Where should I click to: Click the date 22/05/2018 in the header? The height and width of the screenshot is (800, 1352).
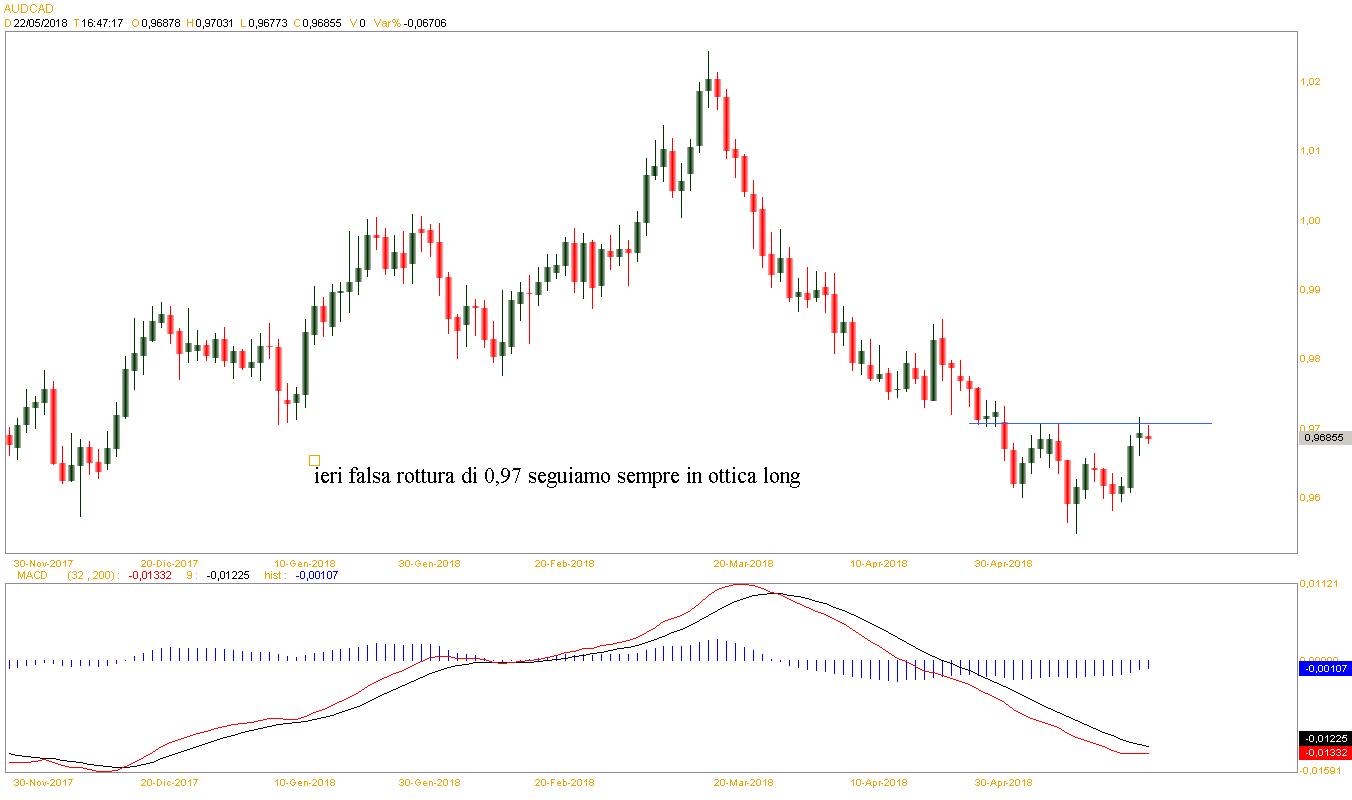coord(40,23)
